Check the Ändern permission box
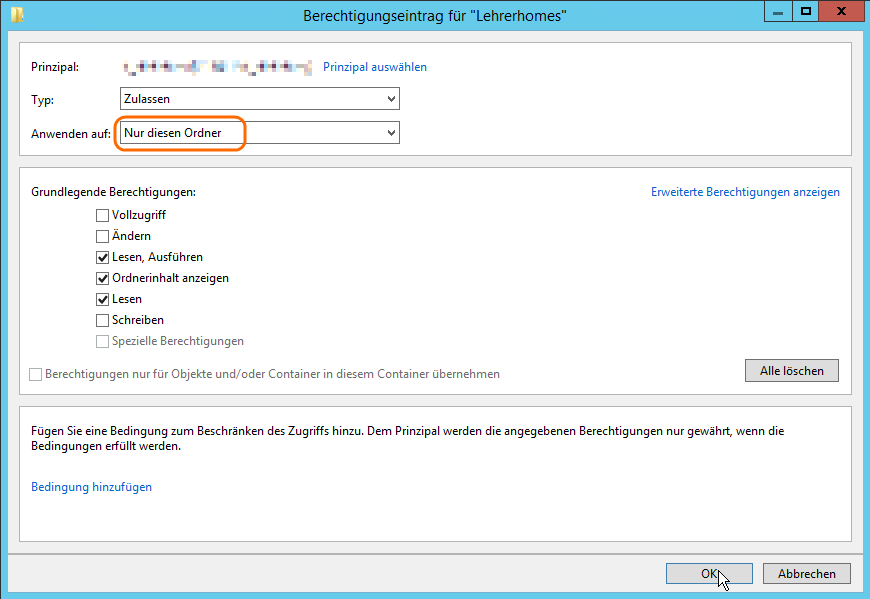Viewport: 870px width, 599px height. (102, 236)
